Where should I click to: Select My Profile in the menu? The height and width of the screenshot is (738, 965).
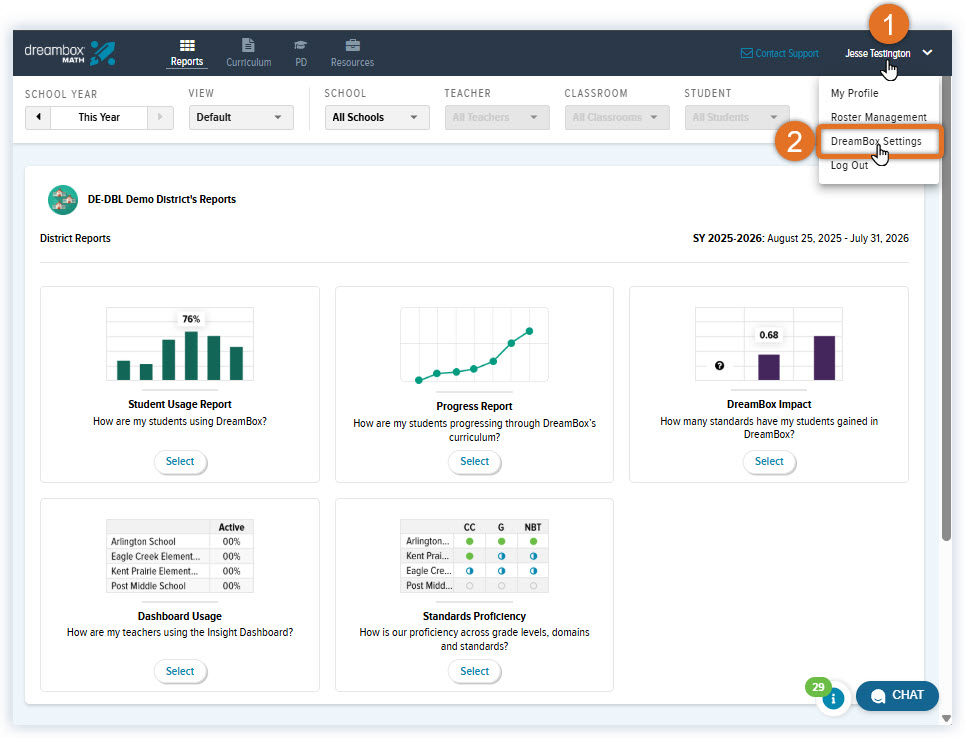point(854,93)
